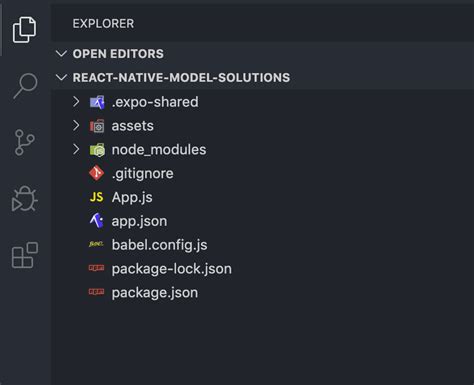
Task: Open the App.js file
Action: [x=132, y=198]
